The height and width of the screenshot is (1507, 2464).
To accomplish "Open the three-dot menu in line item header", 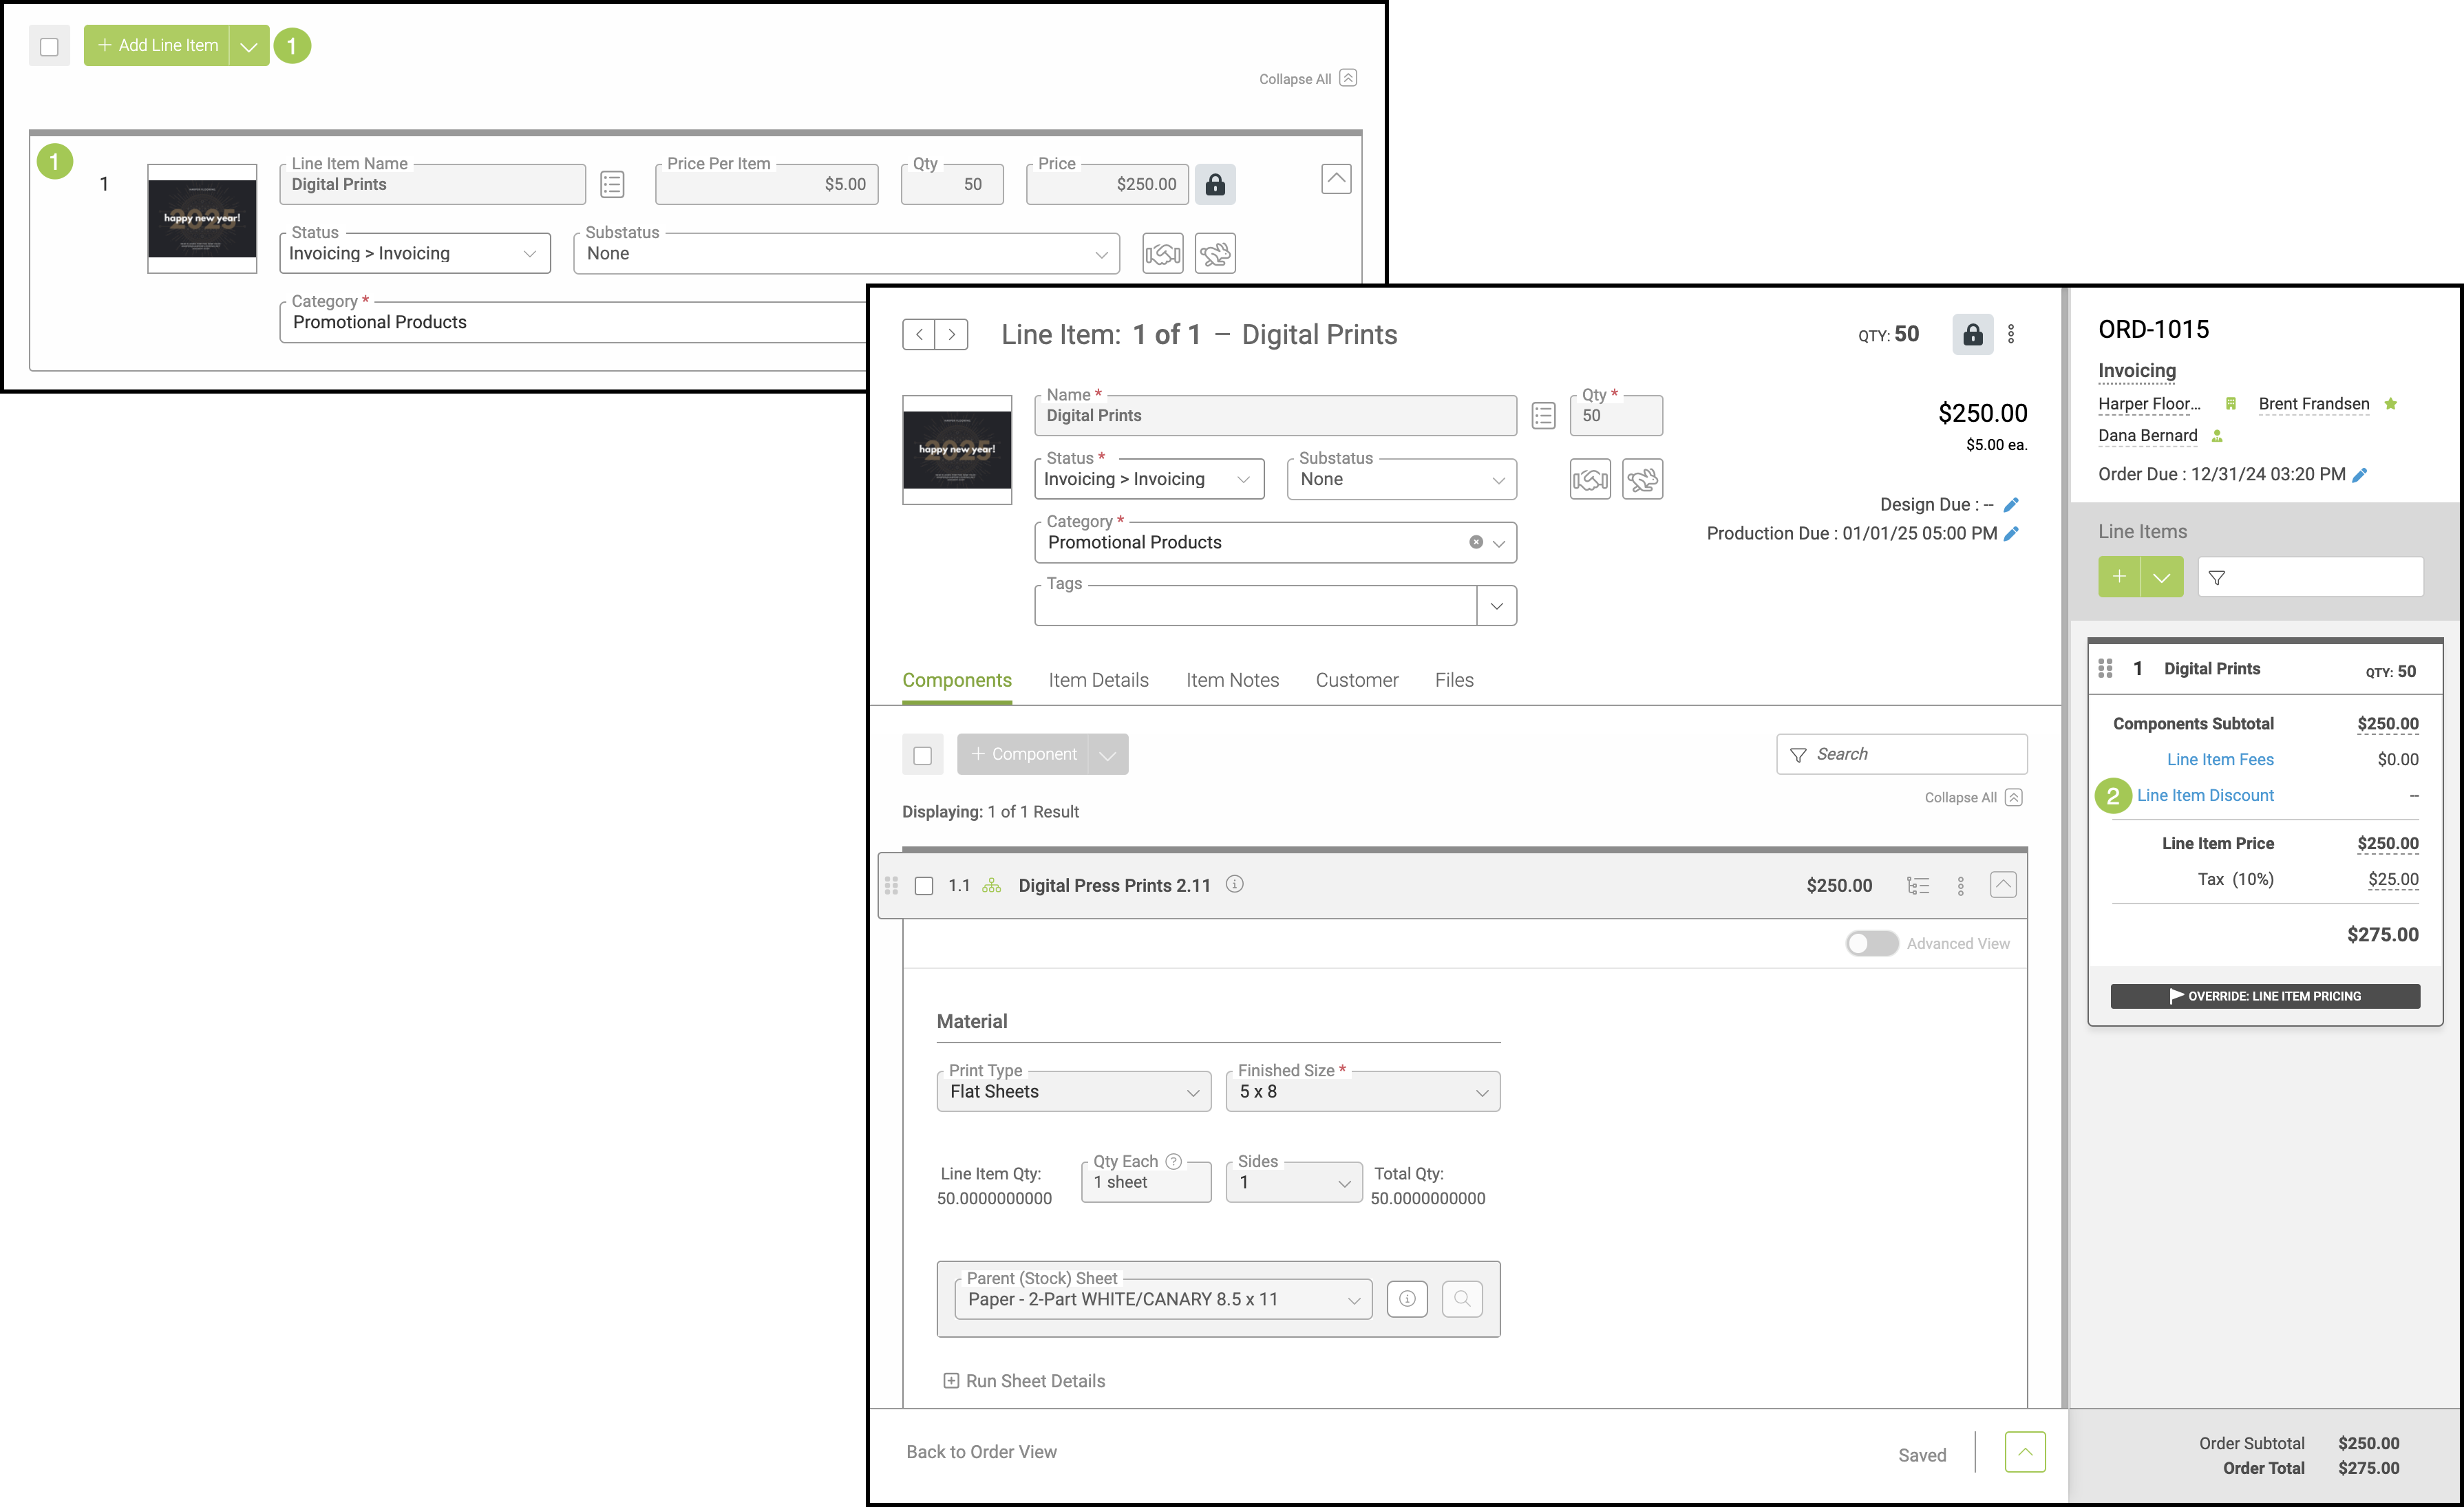I will [2011, 334].
